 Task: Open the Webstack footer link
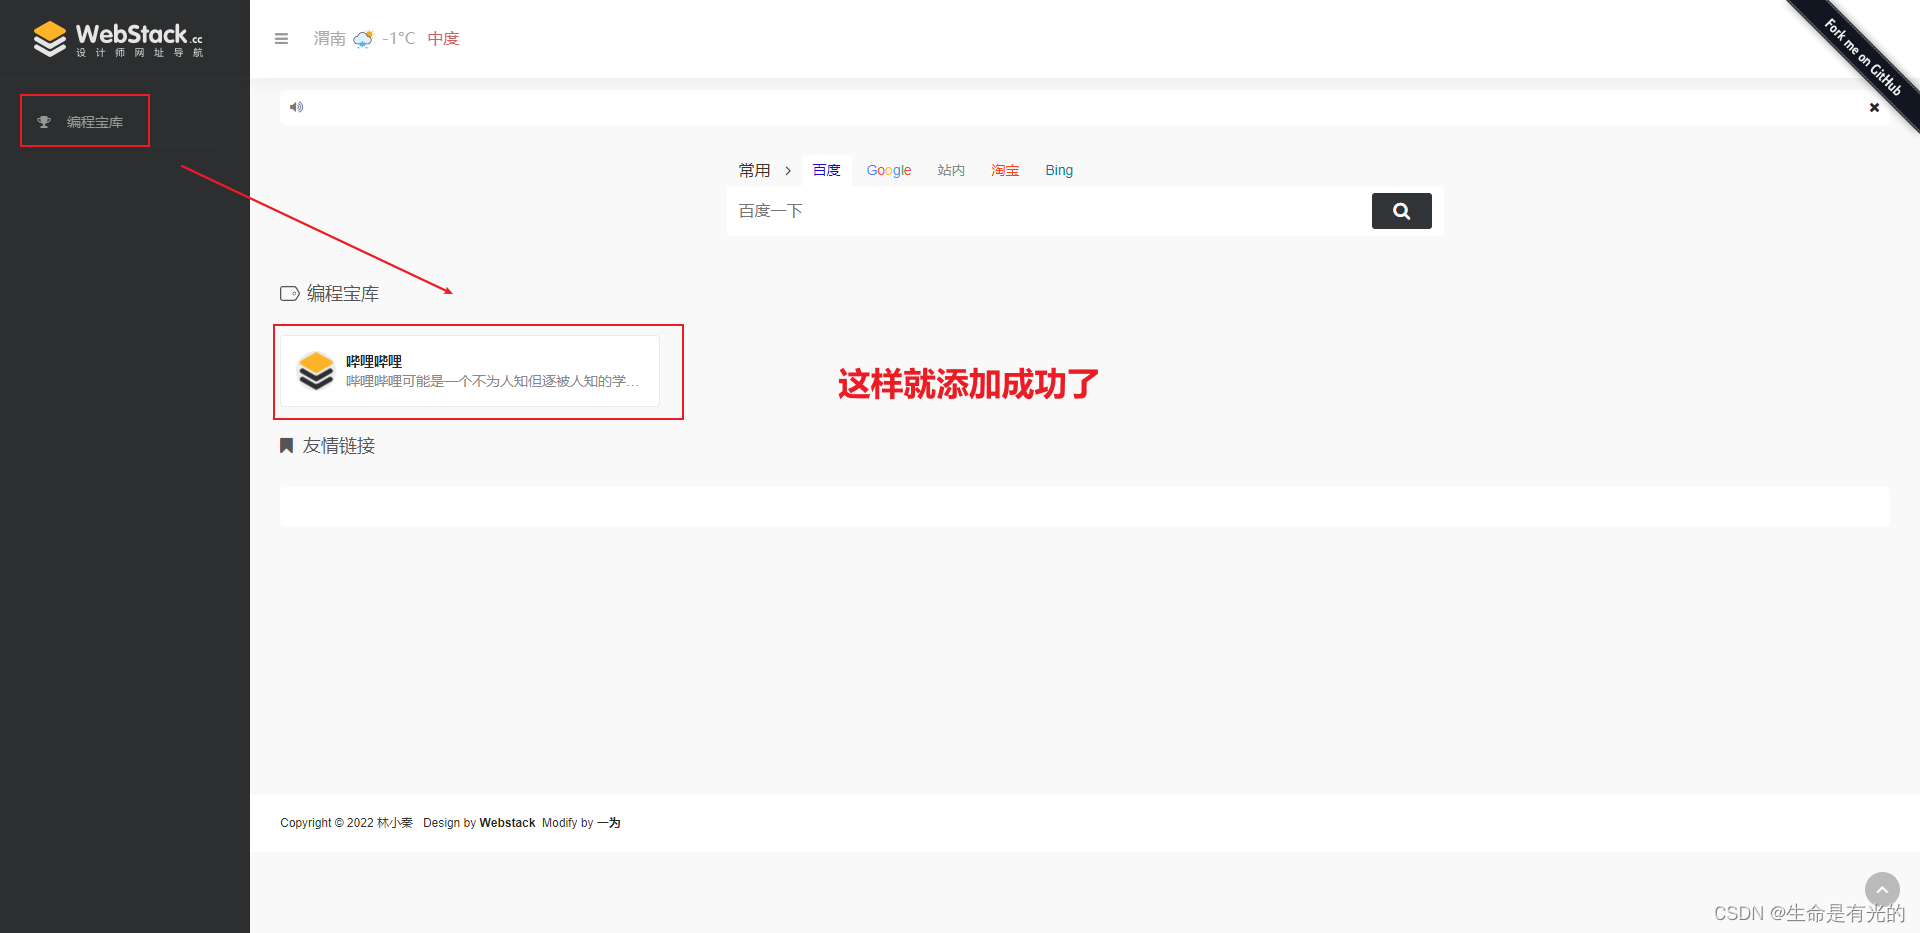tap(507, 823)
